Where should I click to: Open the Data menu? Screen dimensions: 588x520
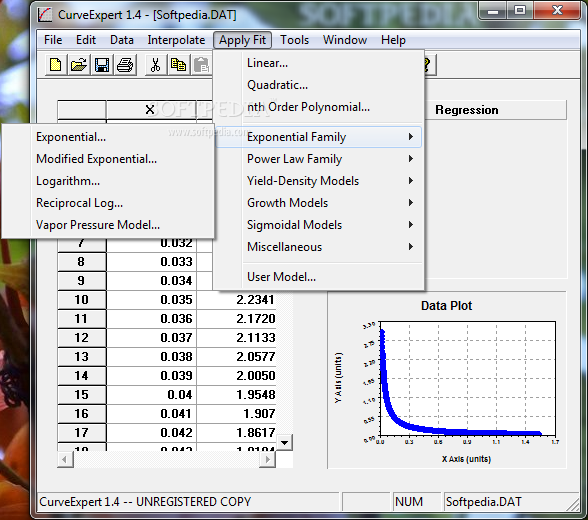click(122, 40)
